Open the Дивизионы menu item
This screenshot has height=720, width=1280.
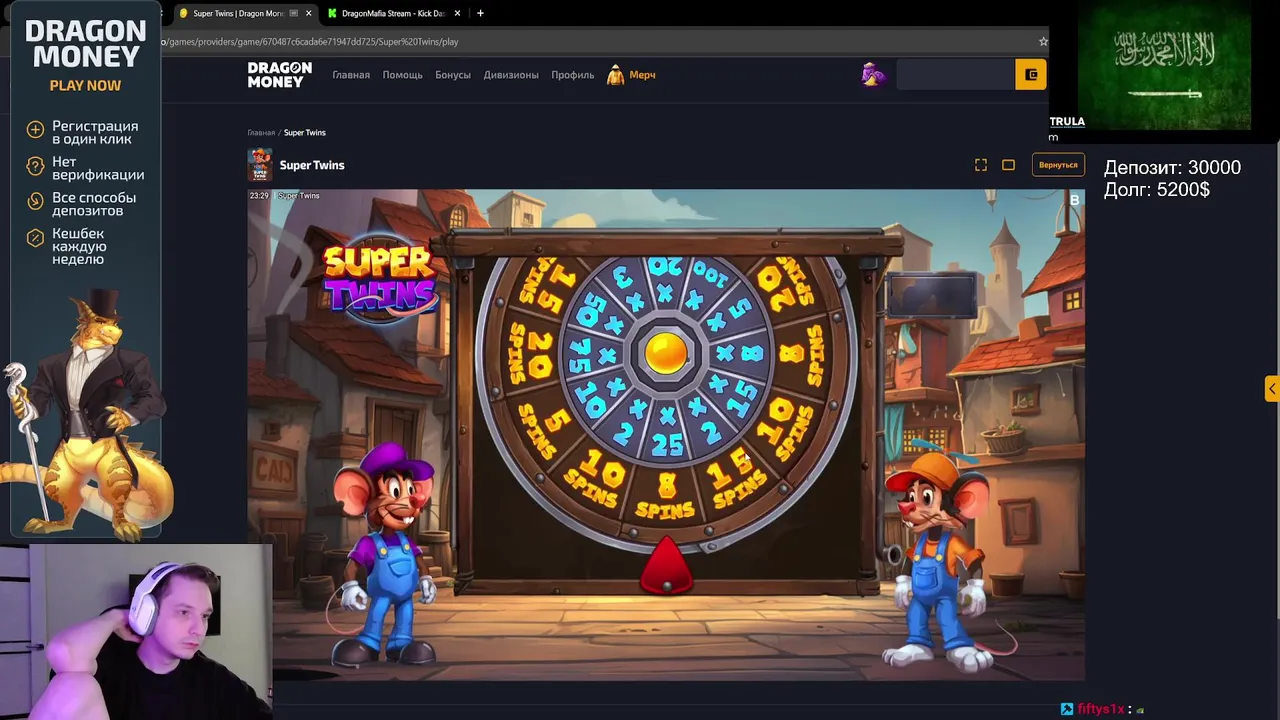click(511, 75)
